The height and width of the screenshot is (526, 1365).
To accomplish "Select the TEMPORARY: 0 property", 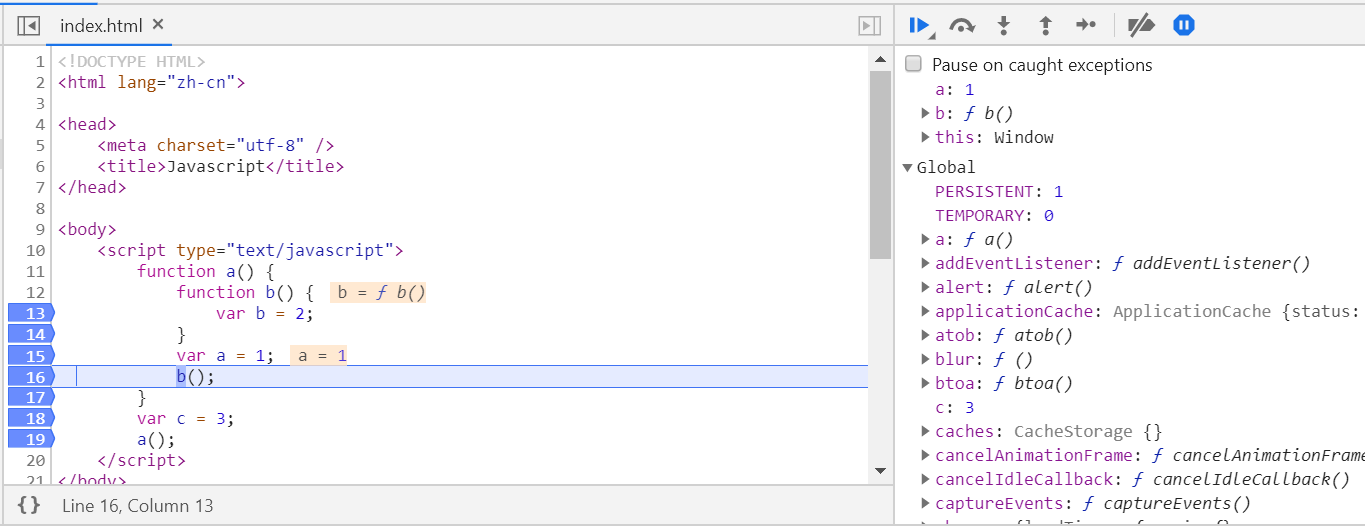I will (994, 215).
